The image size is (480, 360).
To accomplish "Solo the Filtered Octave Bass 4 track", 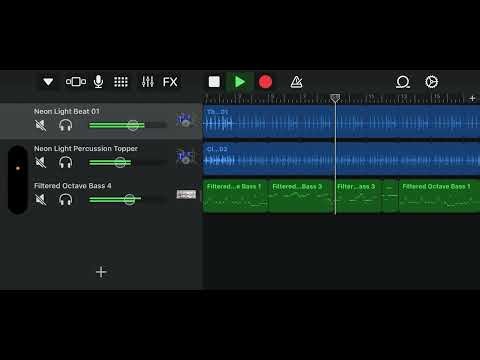I will 65,200.
